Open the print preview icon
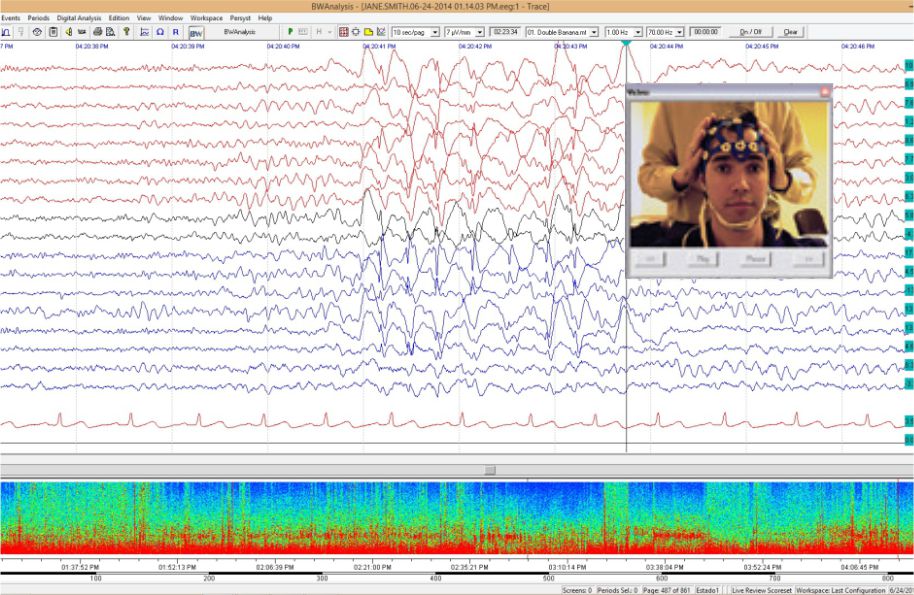Viewport: 914px width, 595px height. [x=110, y=32]
